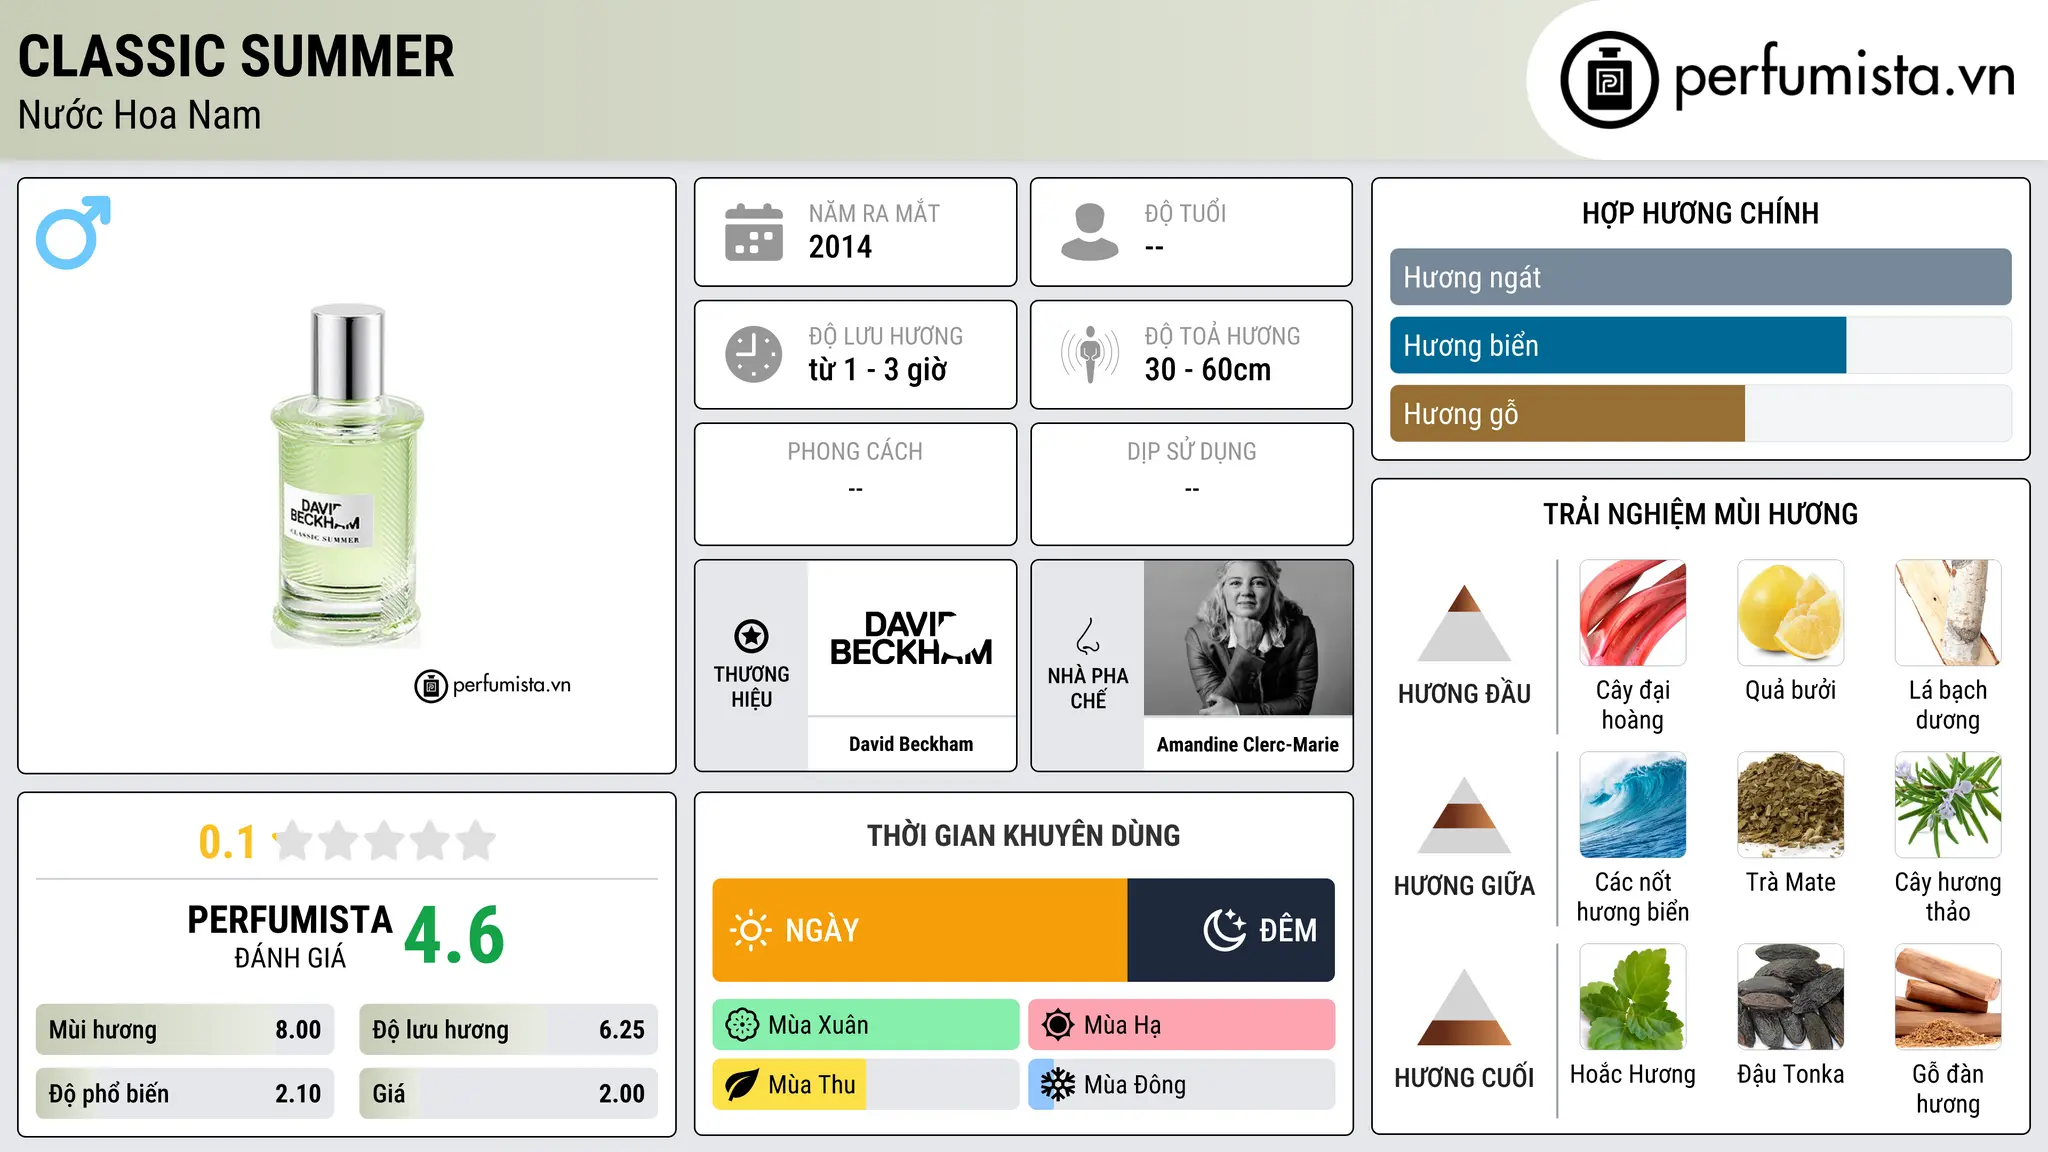Click the leaf icon for Mùa Thu
This screenshot has height=1152, width=2048.
(x=742, y=1085)
